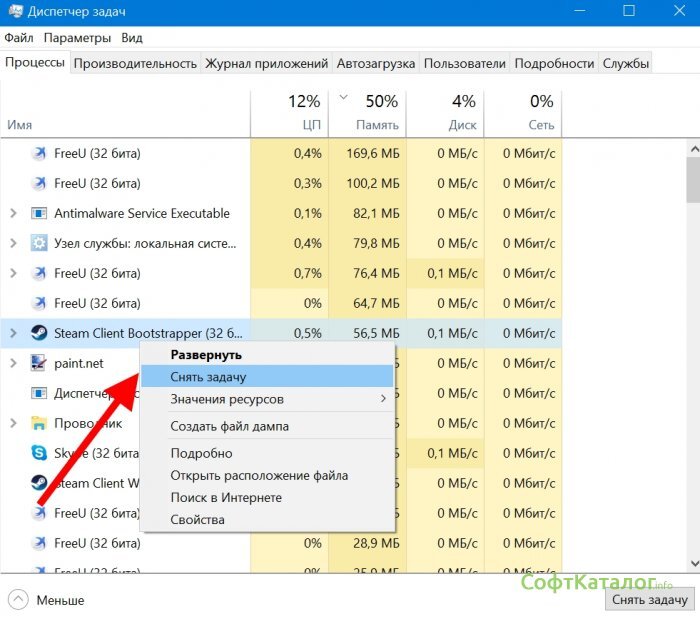
Task: Expand the FreeU process with 0,7% CPU
Action: (x=13, y=273)
